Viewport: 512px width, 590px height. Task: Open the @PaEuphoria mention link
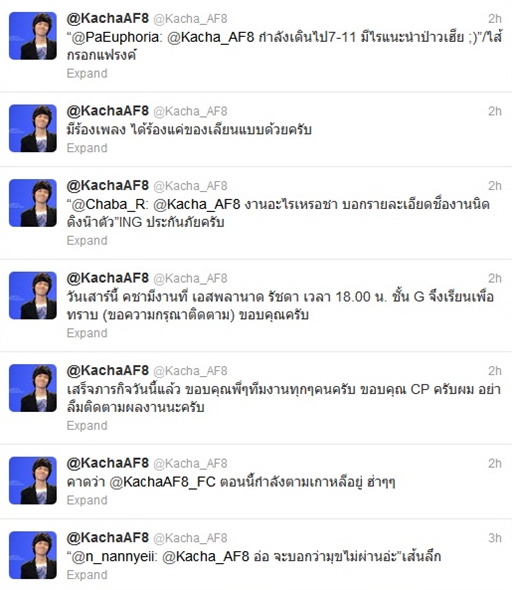pos(116,37)
